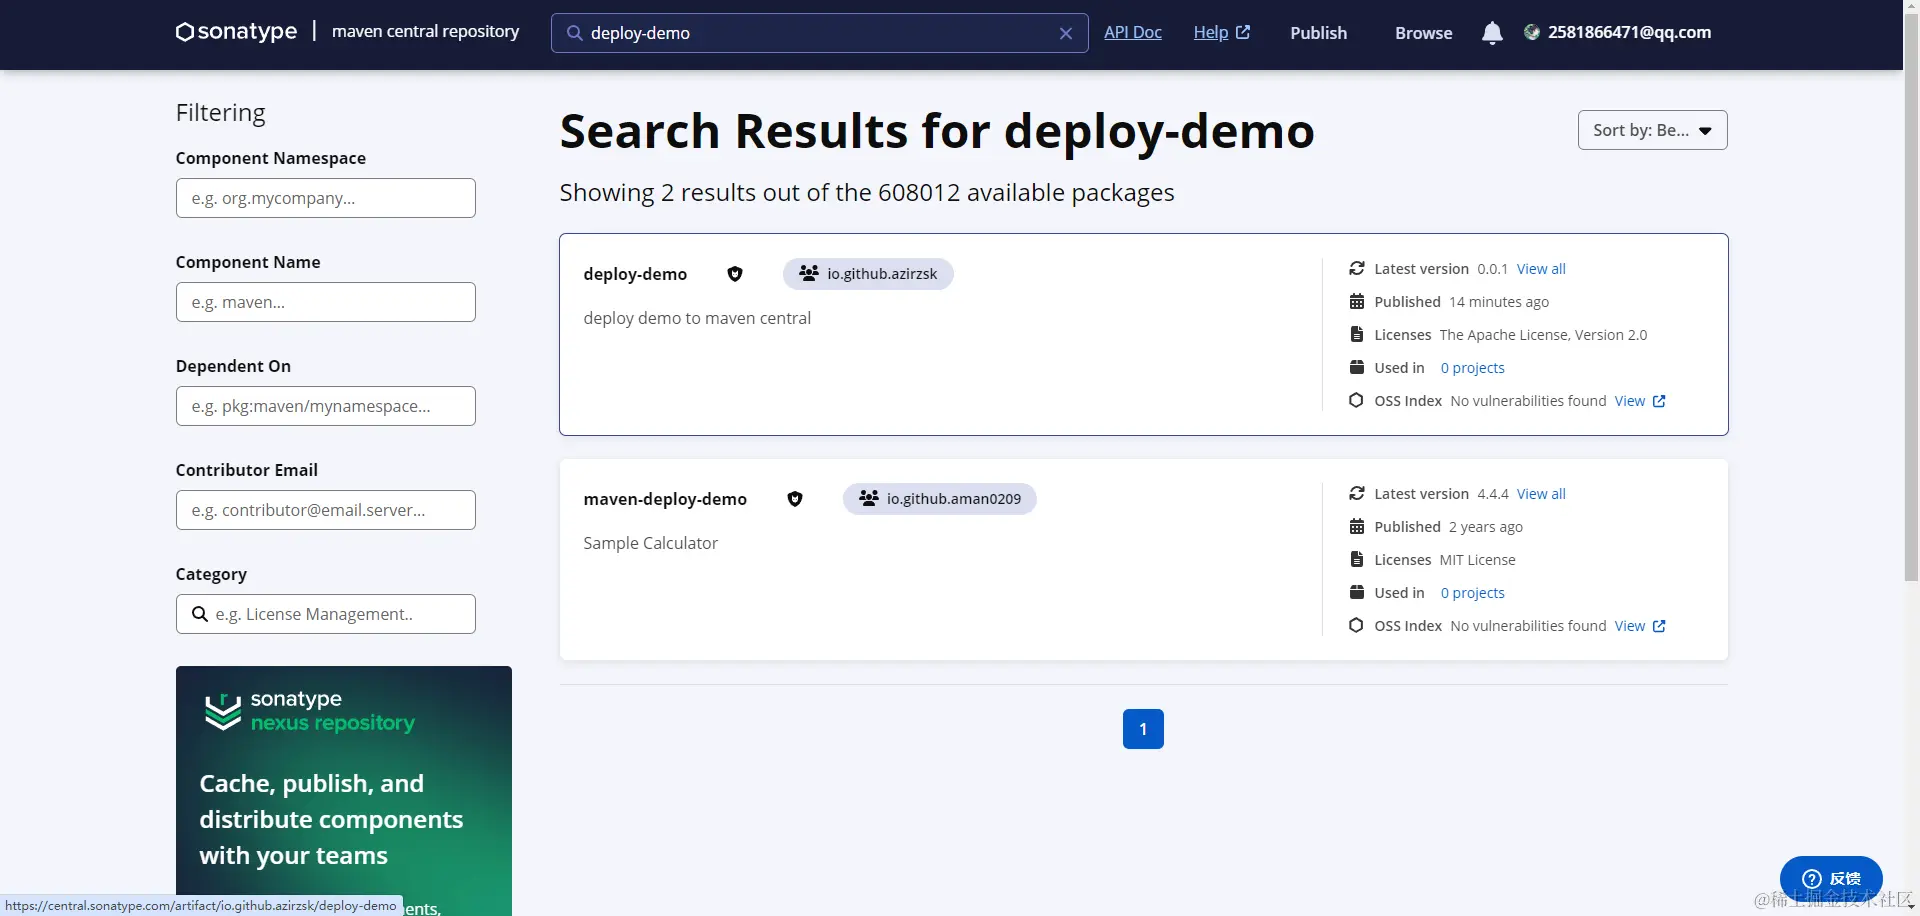Open the notifications bell
The height and width of the screenshot is (916, 1920).
pos(1492,33)
